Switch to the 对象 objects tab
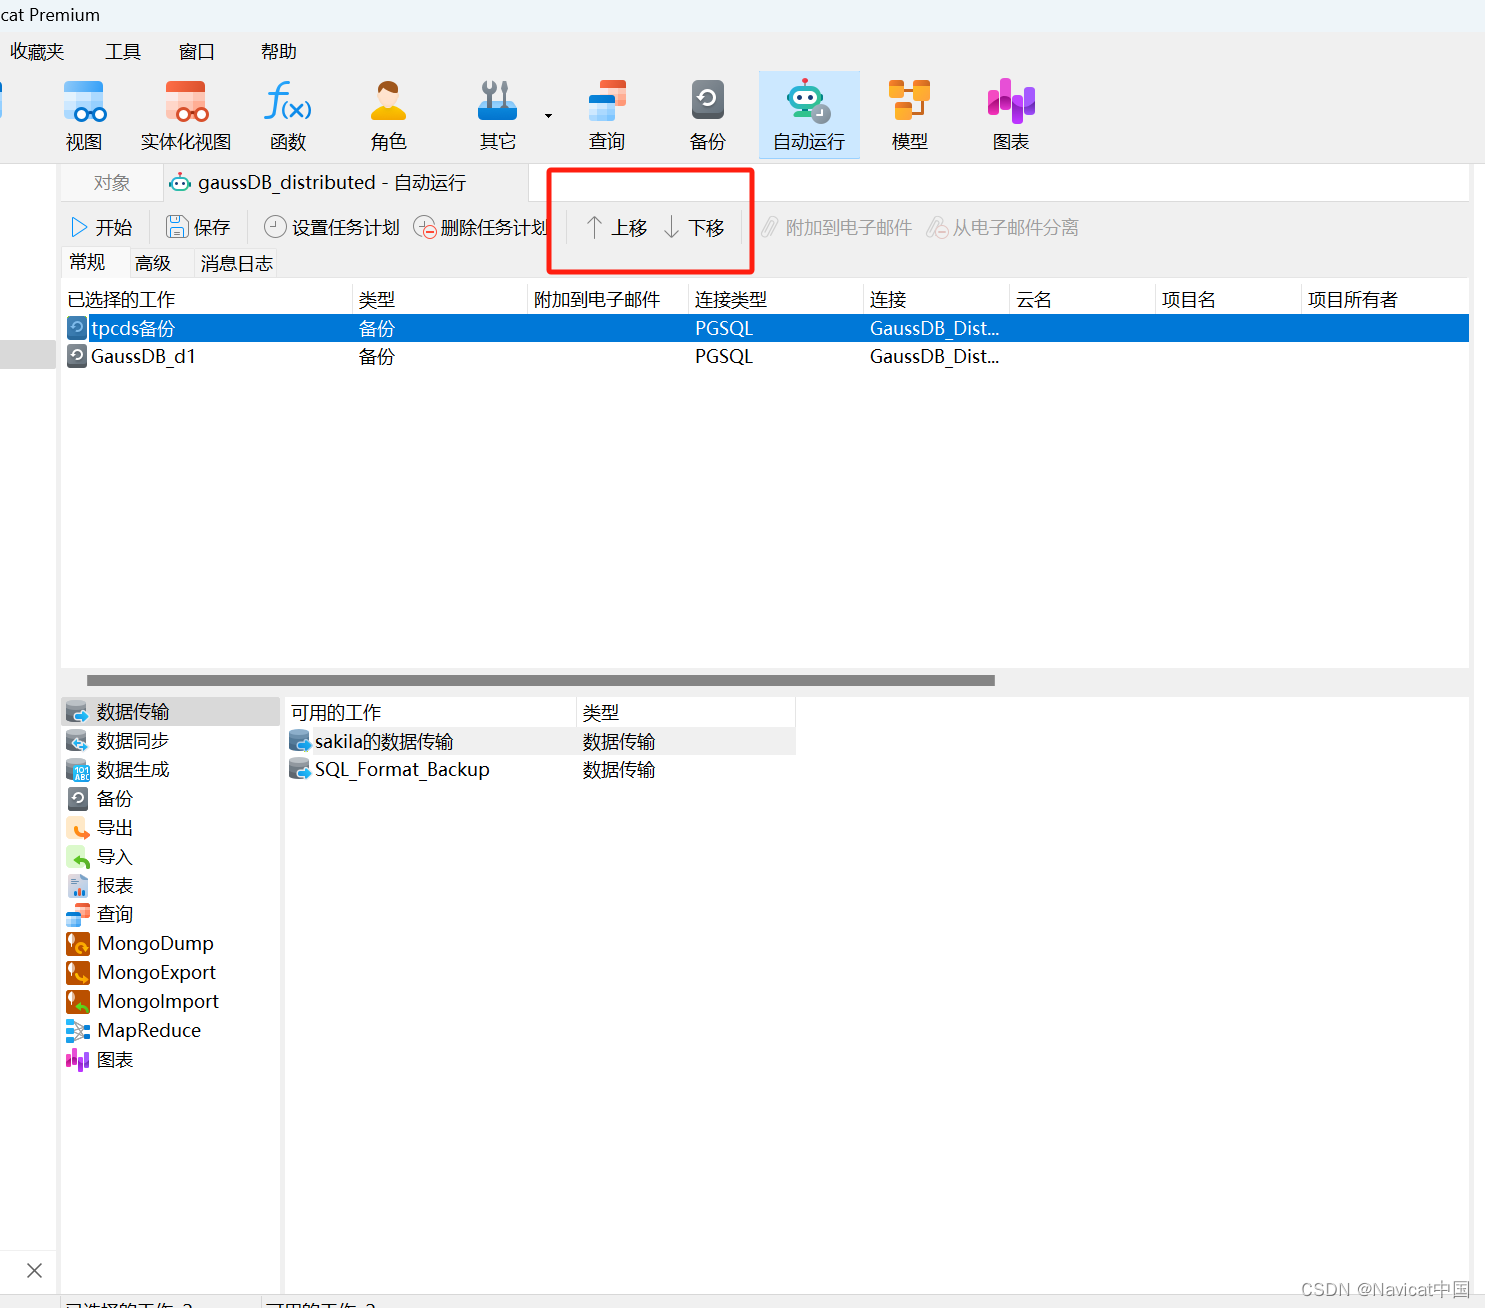 coord(111,183)
